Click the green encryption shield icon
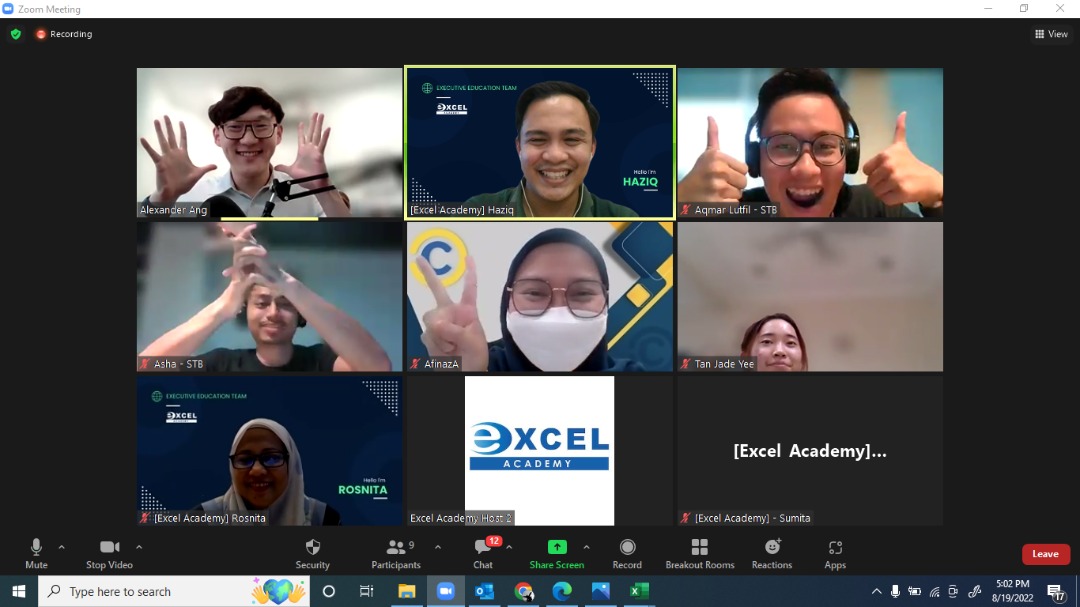This screenshot has width=1080, height=607. (15, 34)
